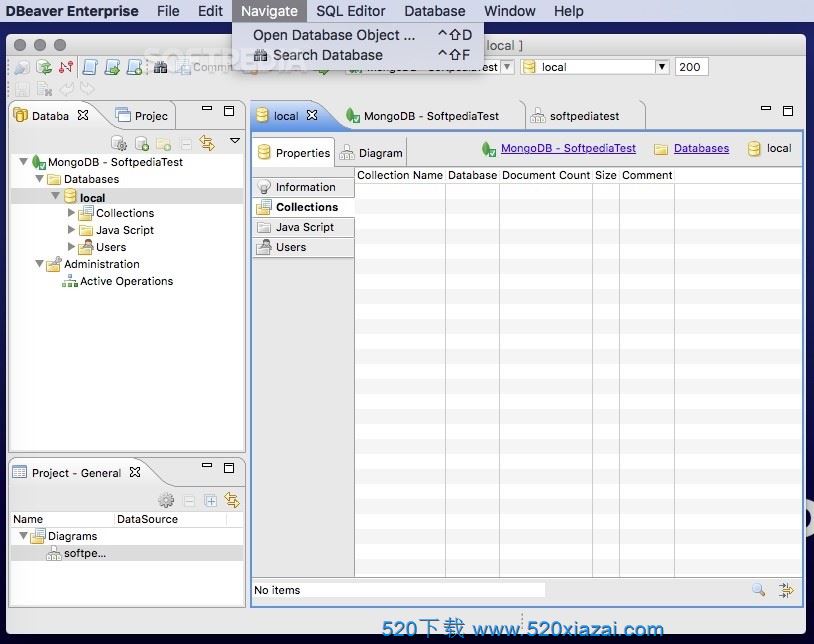814x644 pixels.
Task: Click new connection icon in navigator toolbar
Action: (x=141, y=143)
